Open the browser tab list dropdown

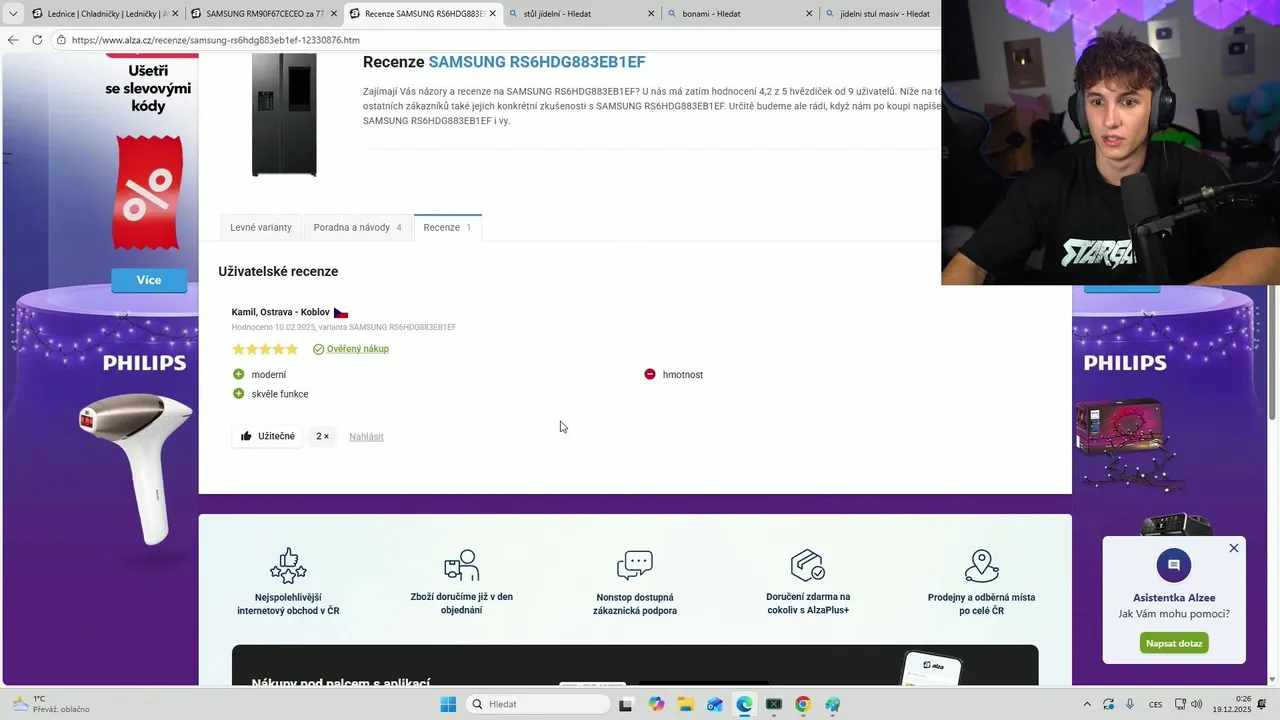click(x=12, y=14)
